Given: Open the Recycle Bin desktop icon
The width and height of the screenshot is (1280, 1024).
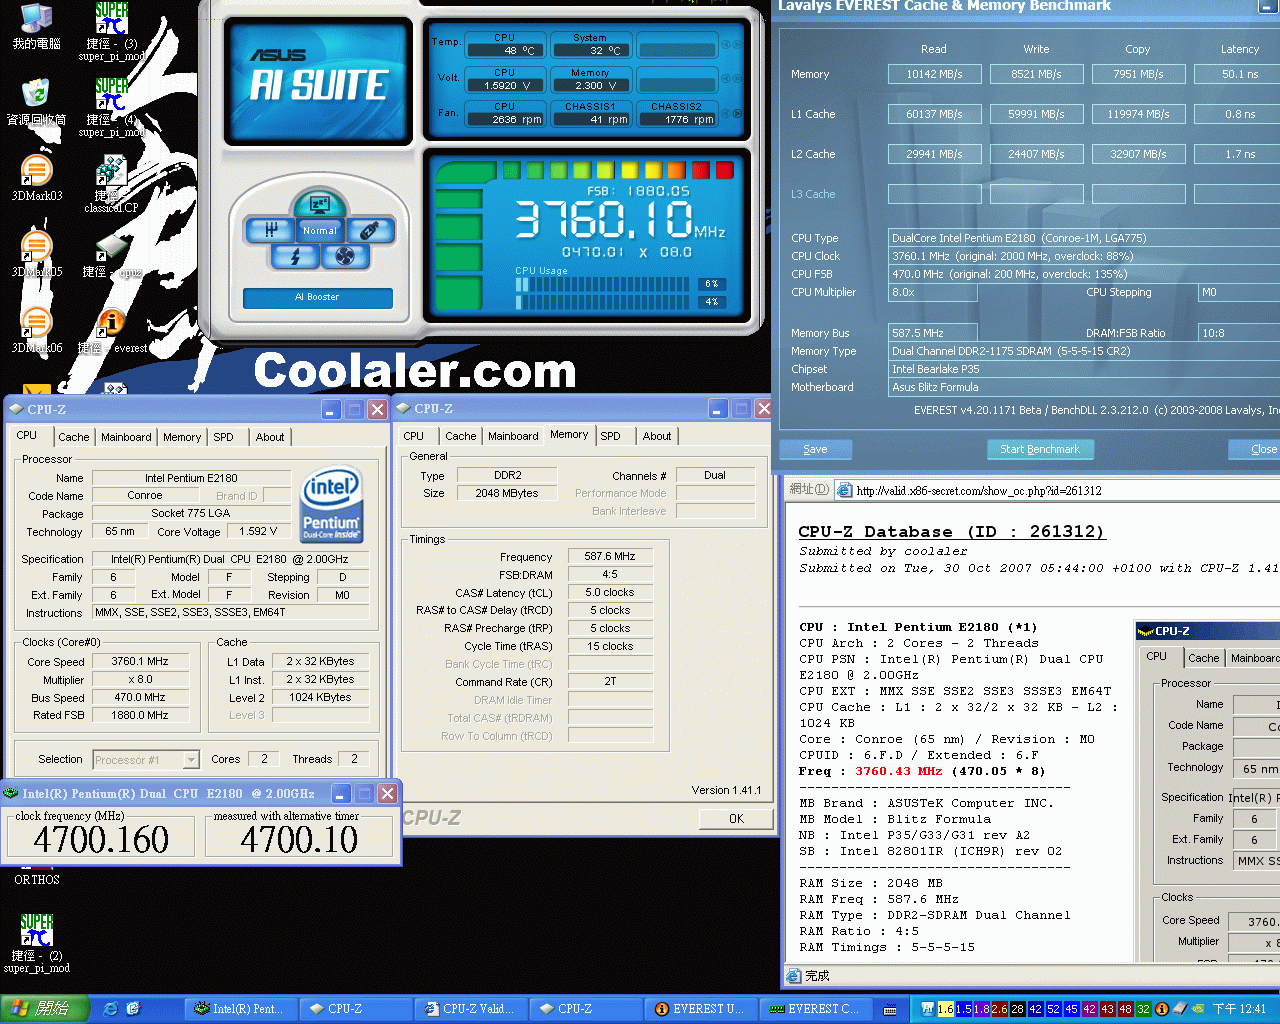Looking at the screenshot, I should tap(36, 102).
